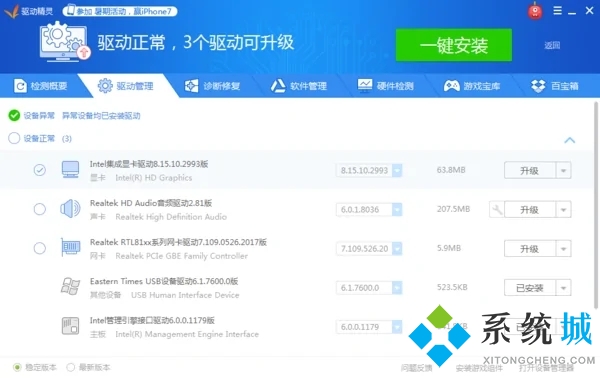Screen dimensions: 600x378
Task: Open the 诊断修复 tab
Action: [x=212, y=86]
